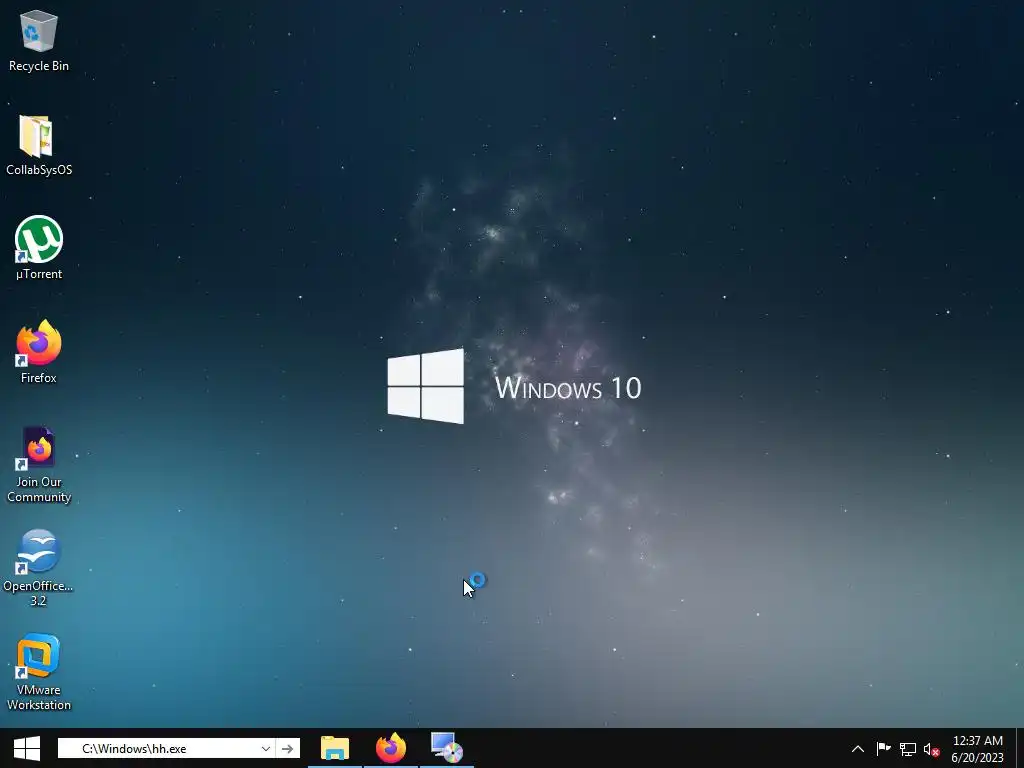Show hidden system tray icons
Image resolution: width=1024 pixels, height=768 pixels.
pos(857,749)
